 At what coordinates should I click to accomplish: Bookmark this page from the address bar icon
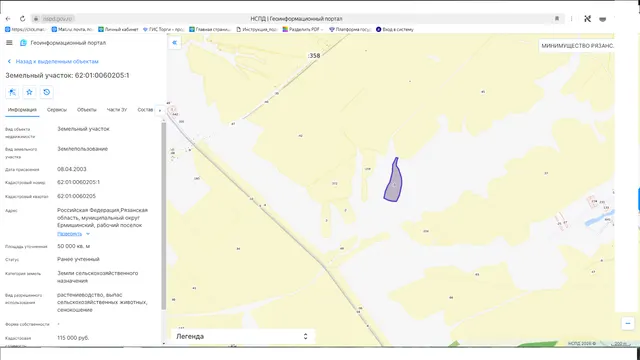click(557, 19)
